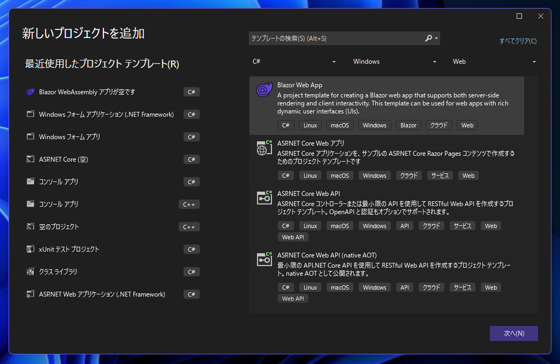Click the Blazor Web App template icon
The width and height of the screenshot is (560, 364).
coord(264,89)
